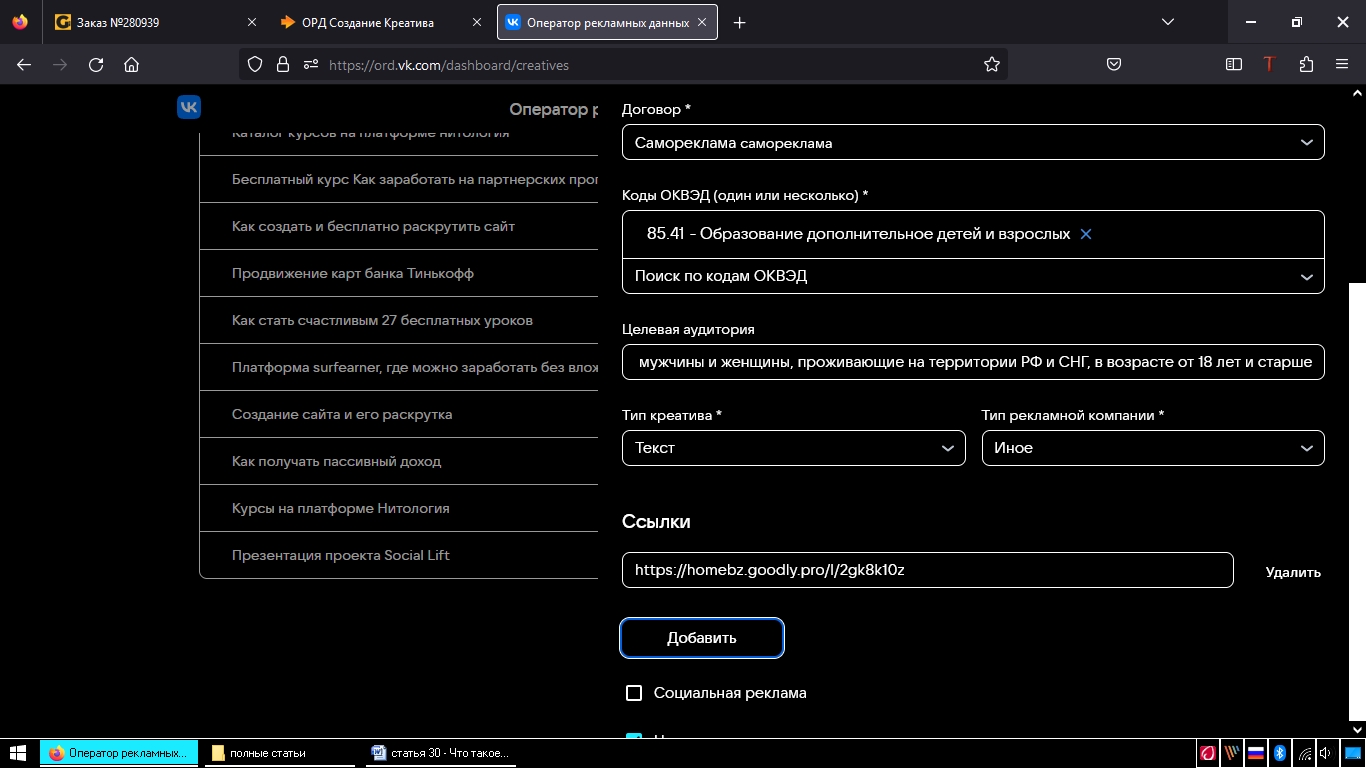Image resolution: width=1366 pixels, height=768 pixels.
Task: Open Платформа surfearner list item
Action: click(399, 367)
